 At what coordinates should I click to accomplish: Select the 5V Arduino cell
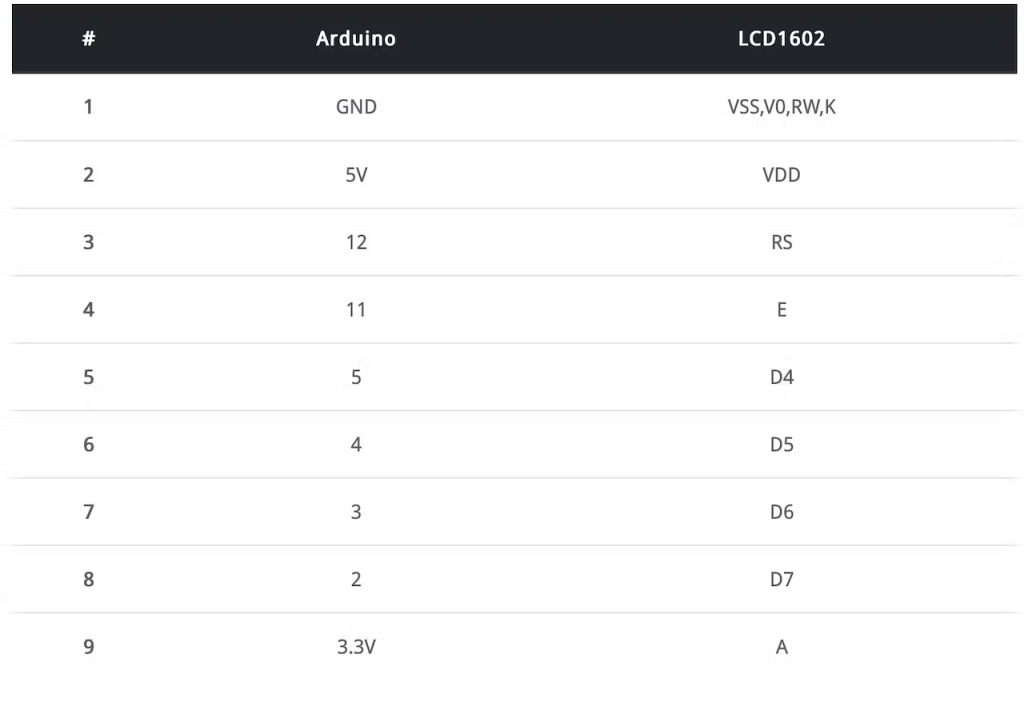tap(356, 174)
